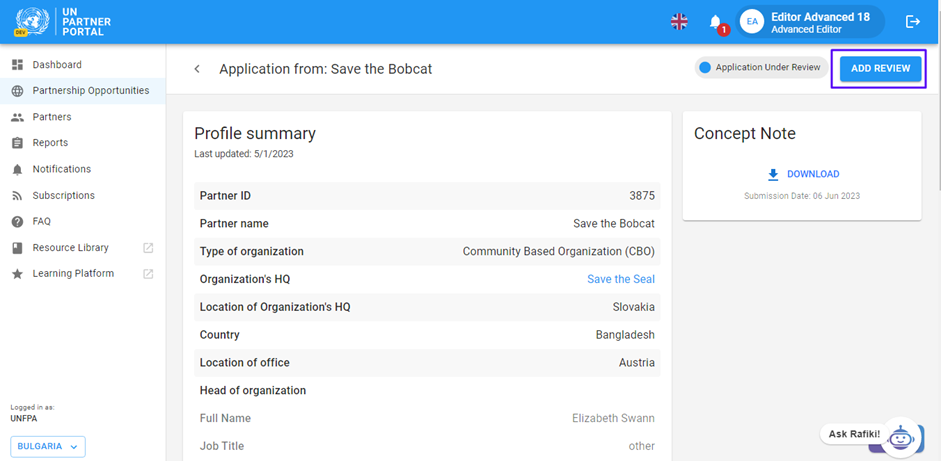941x461 pixels.
Task: Click Learning Platform external link icon
Action: click(148, 274)
